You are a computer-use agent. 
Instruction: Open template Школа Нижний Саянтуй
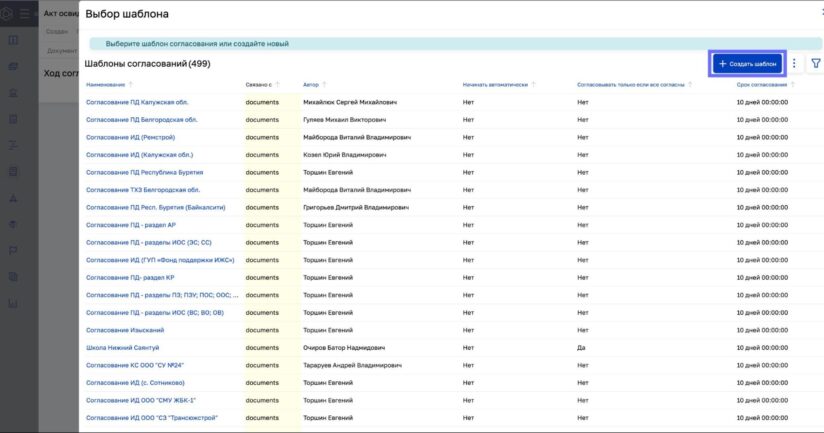coord(122,348)
